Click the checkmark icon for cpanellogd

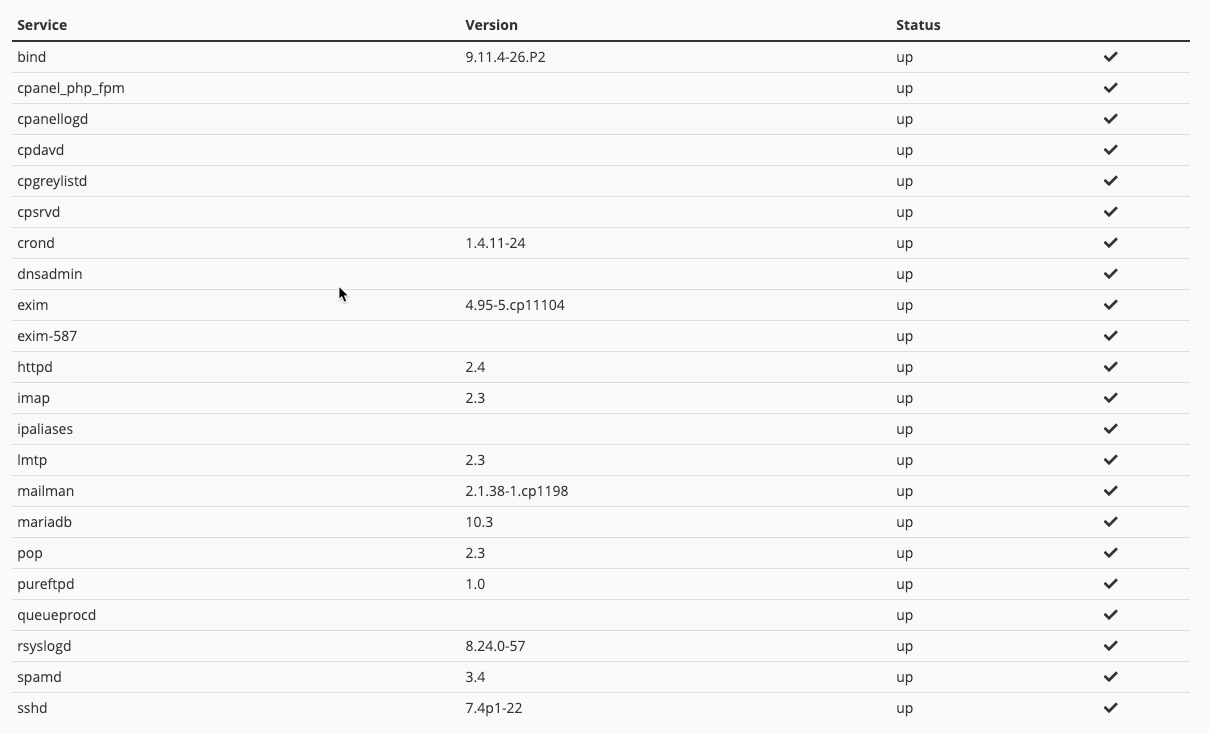click(1110, 119)
